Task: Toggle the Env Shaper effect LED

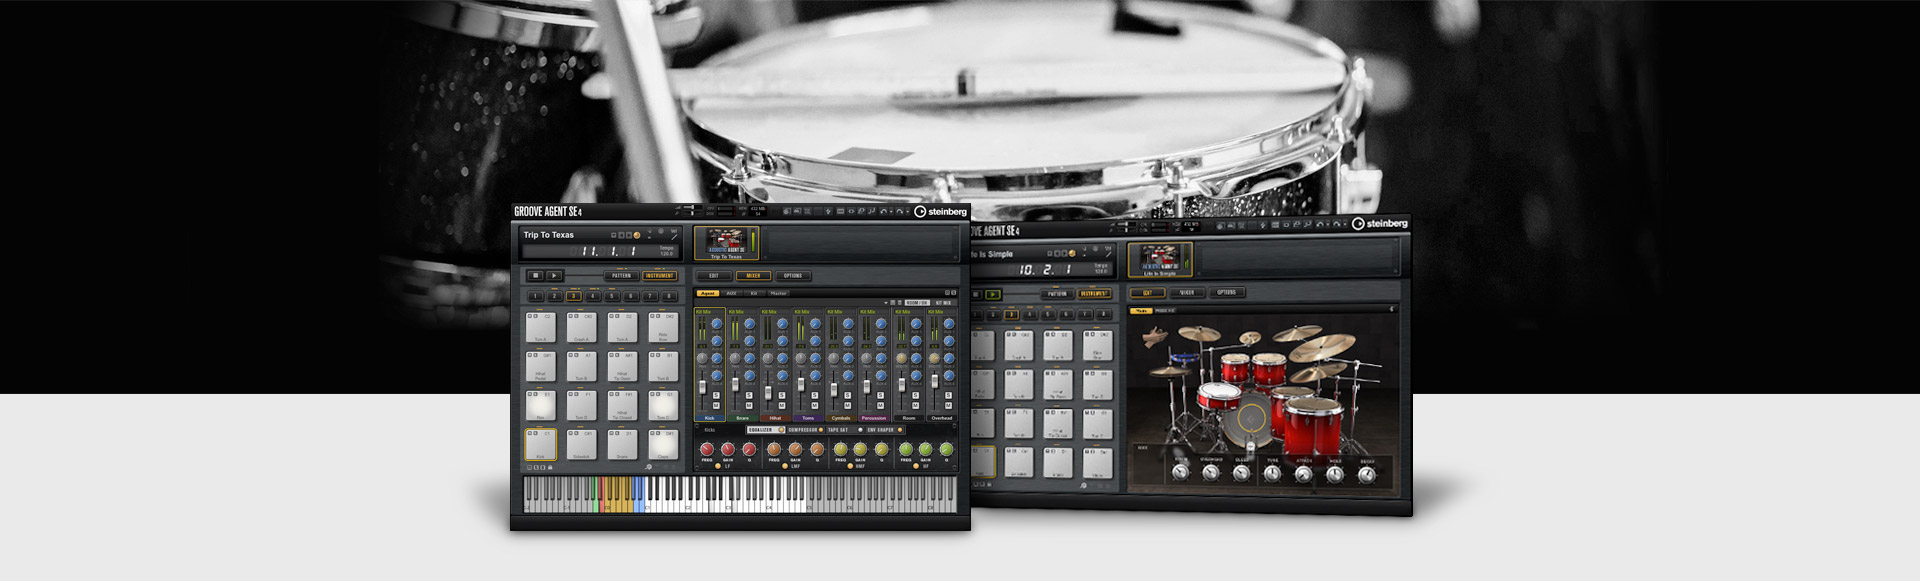Action: (x=900, y=430)
